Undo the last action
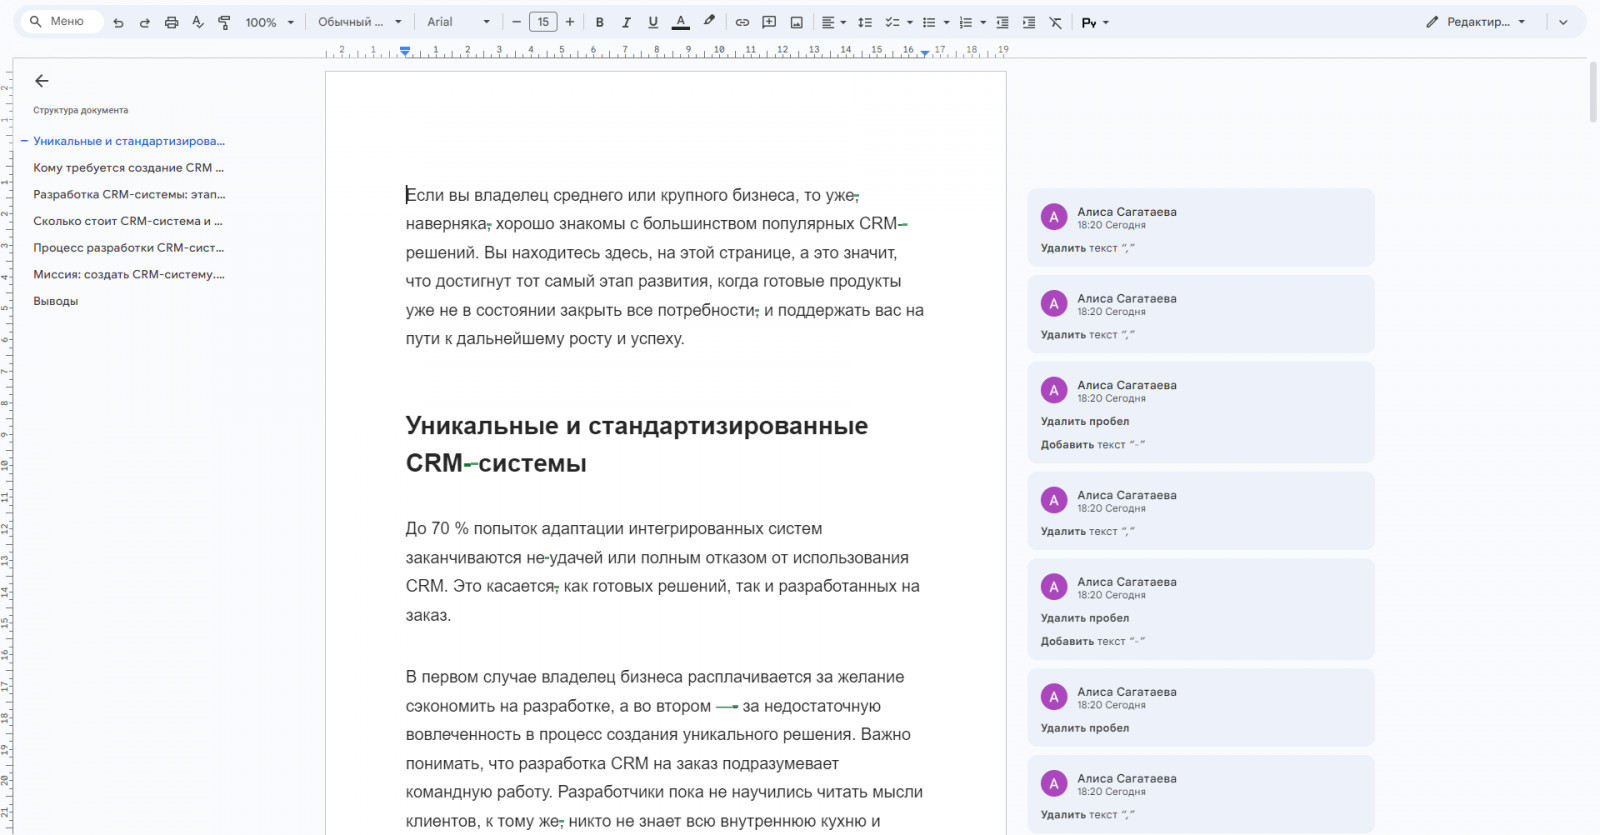This screenshot has height=835, width=1600. (x=118, y=22)
